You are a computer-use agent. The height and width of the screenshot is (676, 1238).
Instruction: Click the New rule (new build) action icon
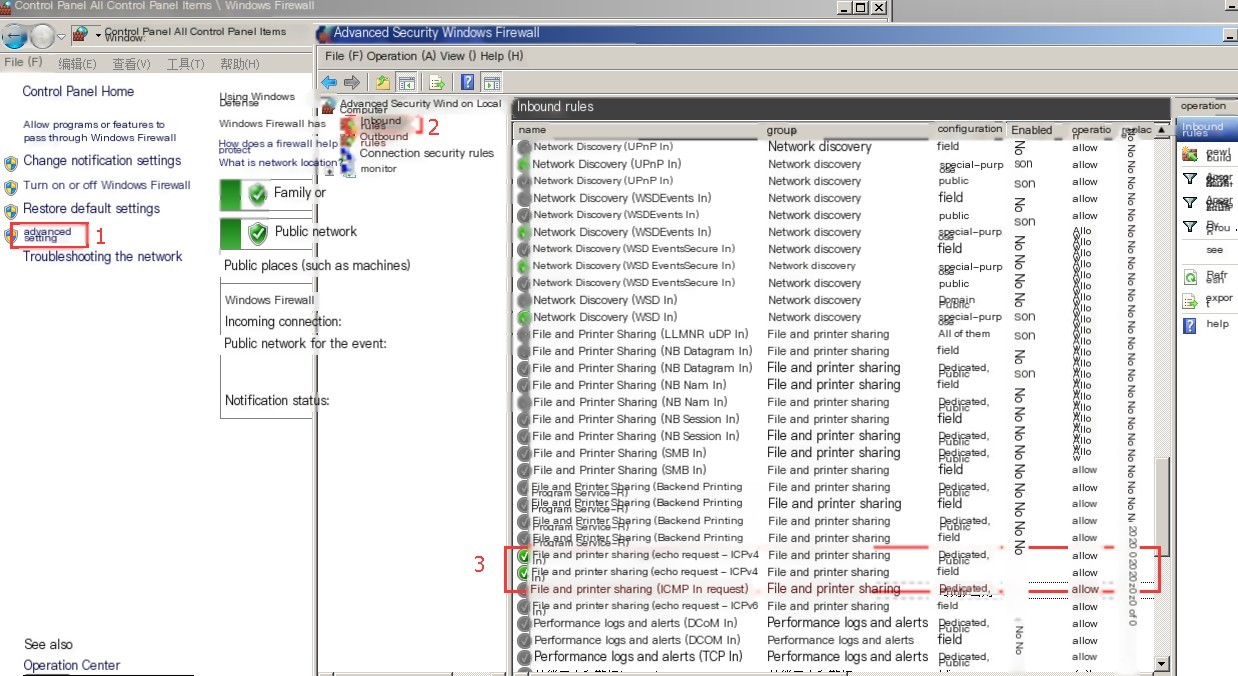[1190, 155]
